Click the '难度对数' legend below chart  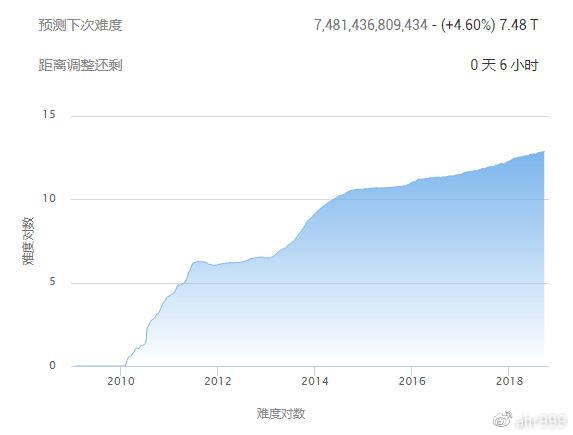pyautogui.click(x=281, y=414)
